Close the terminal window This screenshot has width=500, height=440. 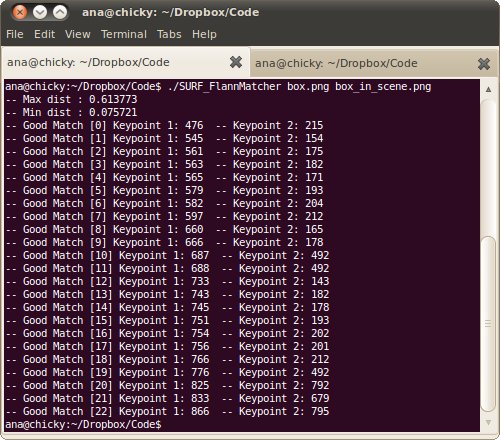coord(20,13)
